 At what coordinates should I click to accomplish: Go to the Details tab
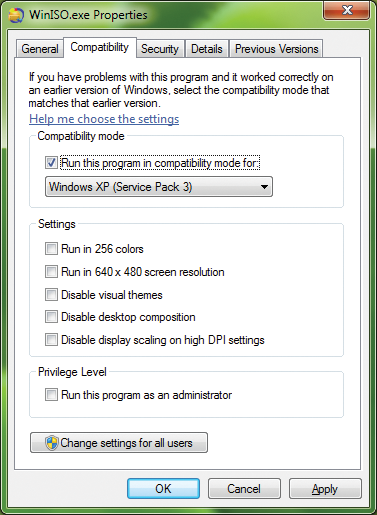pyautogui.click(x=207, y=49)
